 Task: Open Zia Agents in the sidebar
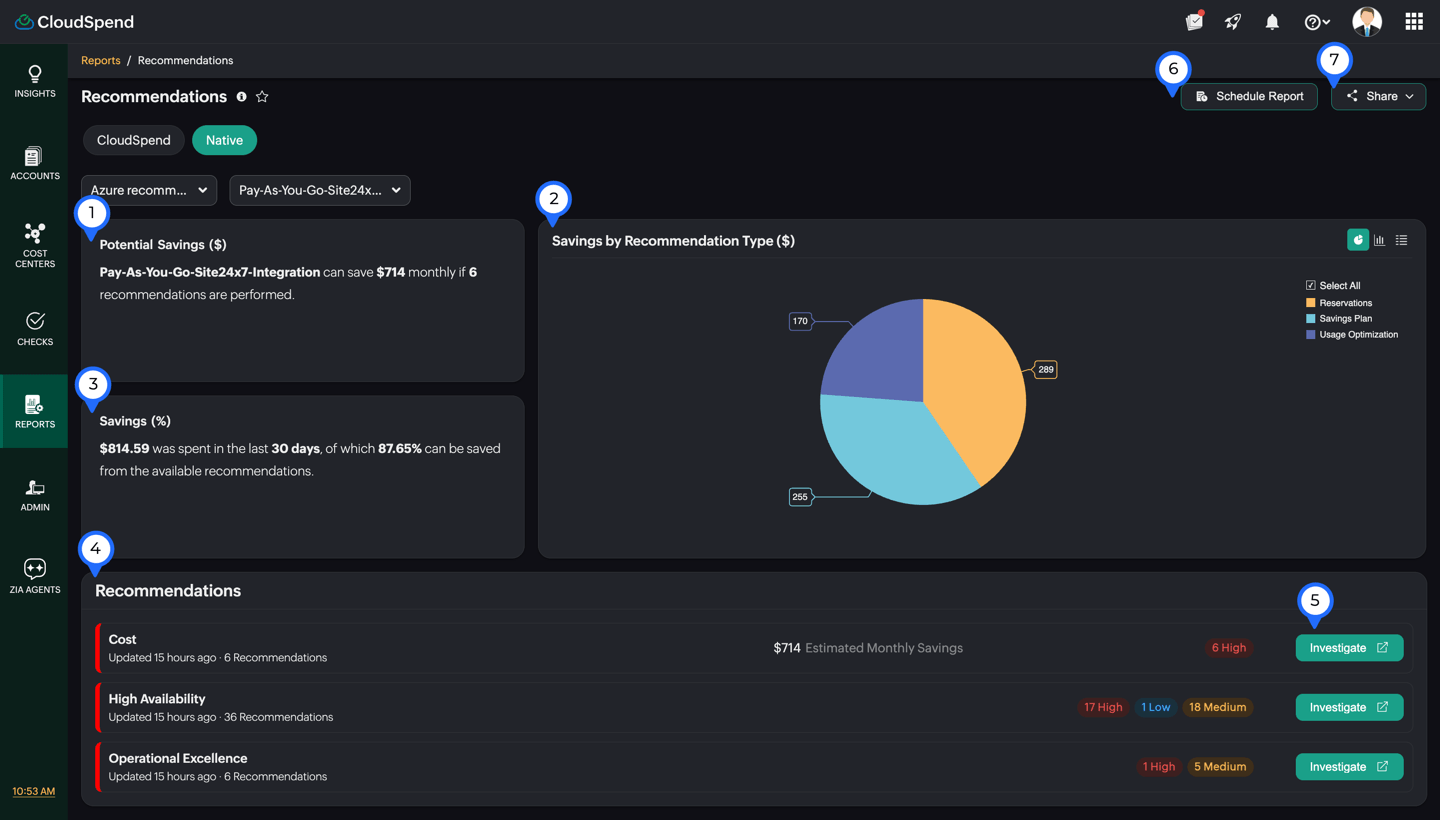(34, 577)
